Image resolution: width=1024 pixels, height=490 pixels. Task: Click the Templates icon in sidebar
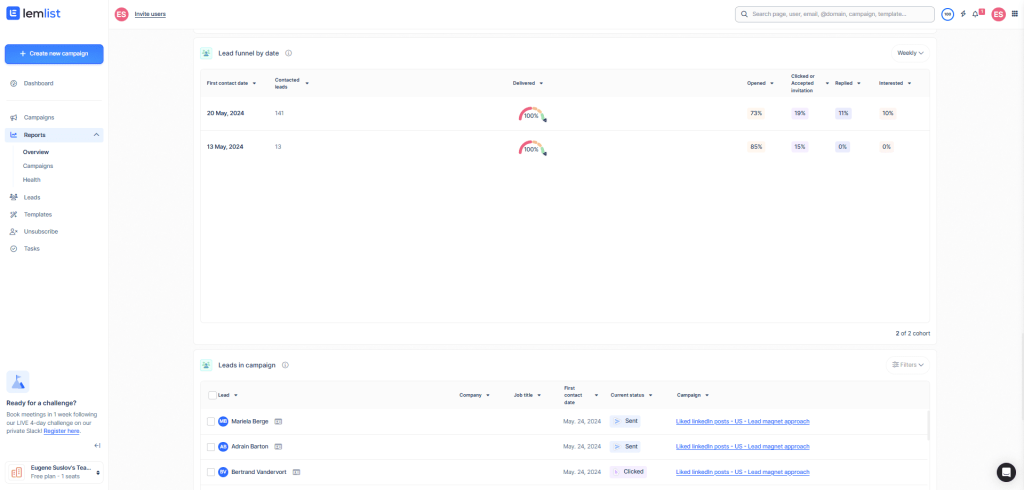click(14, 214)
